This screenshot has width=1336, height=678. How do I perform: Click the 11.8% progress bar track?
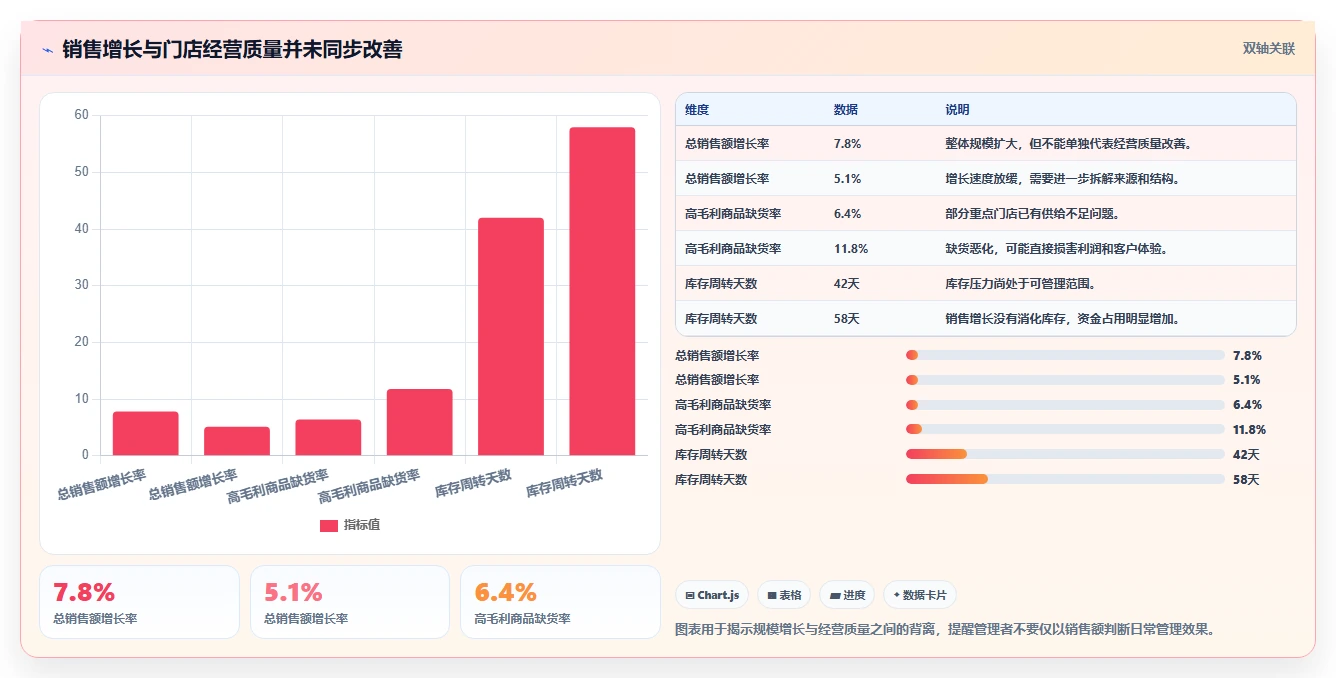tap(1065, 430)
